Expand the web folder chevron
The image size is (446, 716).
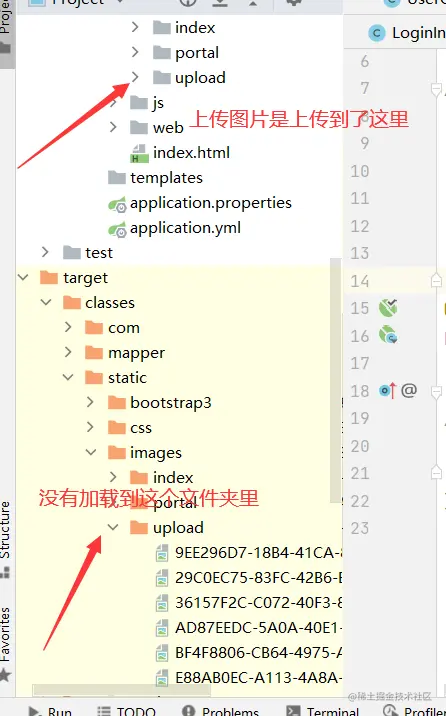(x=113, y=127)
